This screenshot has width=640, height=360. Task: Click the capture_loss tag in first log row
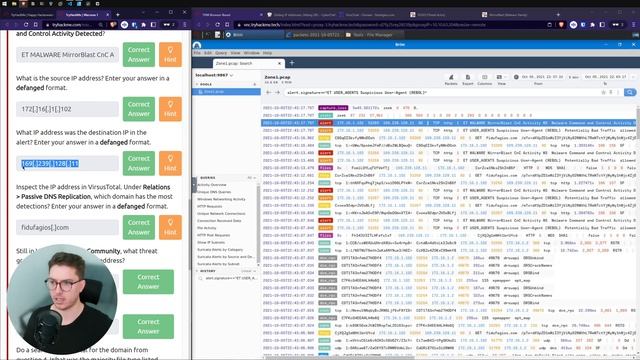[x=333, y=108]
